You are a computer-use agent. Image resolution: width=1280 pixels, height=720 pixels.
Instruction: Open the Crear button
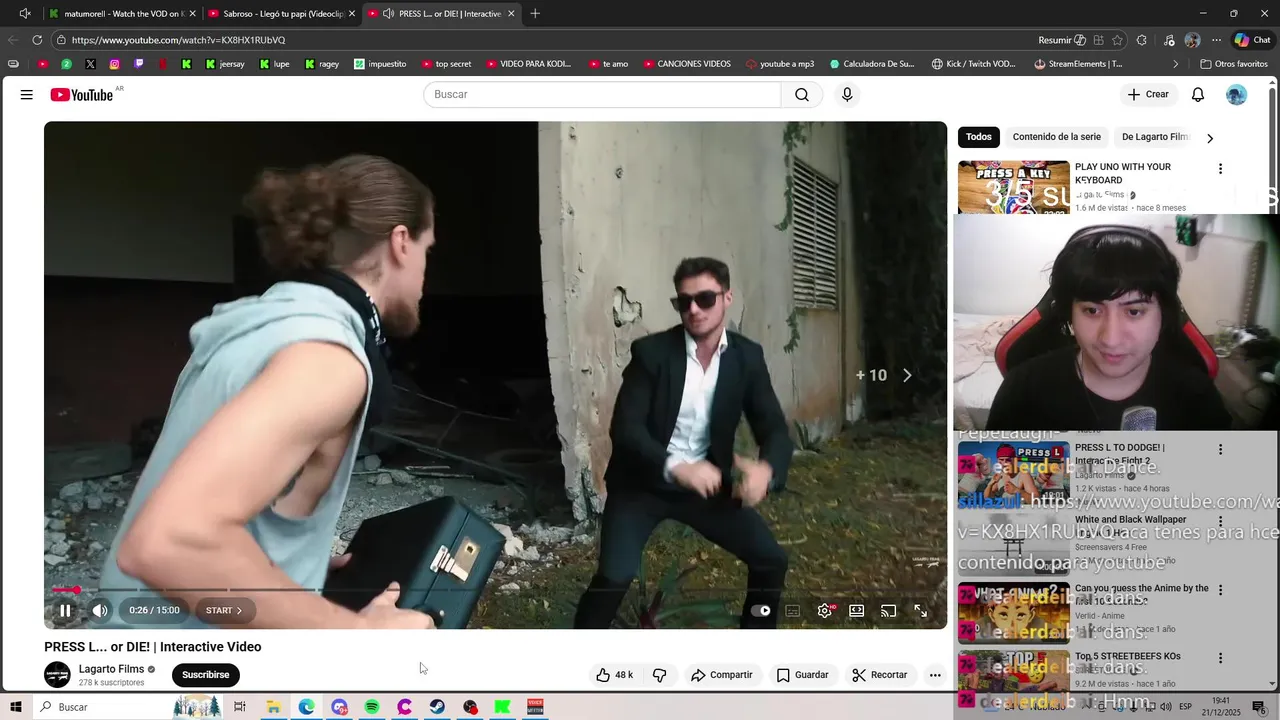tap(1148, 94)
